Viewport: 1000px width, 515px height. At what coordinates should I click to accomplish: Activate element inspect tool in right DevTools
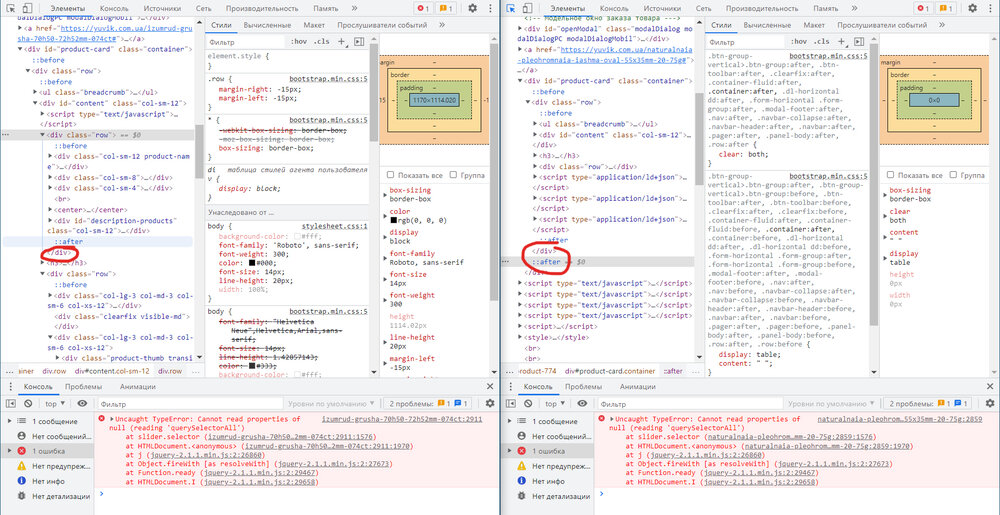511,8
